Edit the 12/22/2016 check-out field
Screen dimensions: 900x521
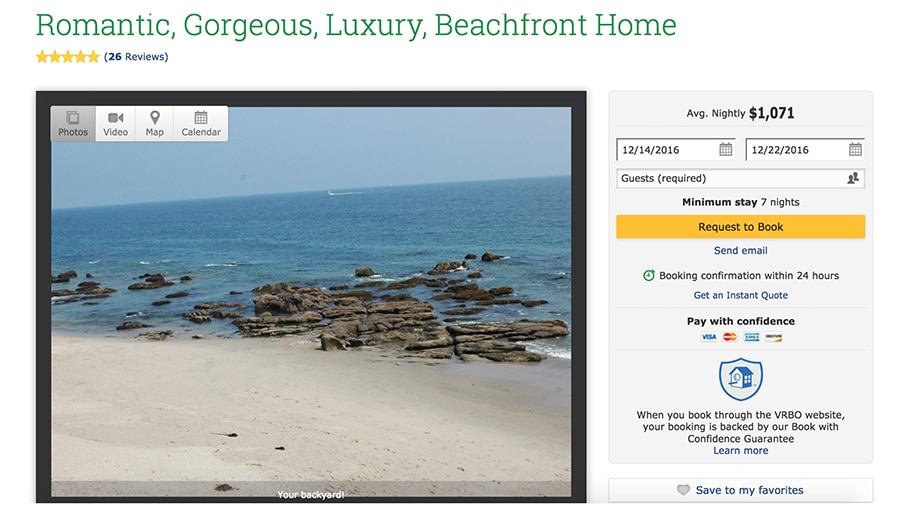click(x=805, y=150)
